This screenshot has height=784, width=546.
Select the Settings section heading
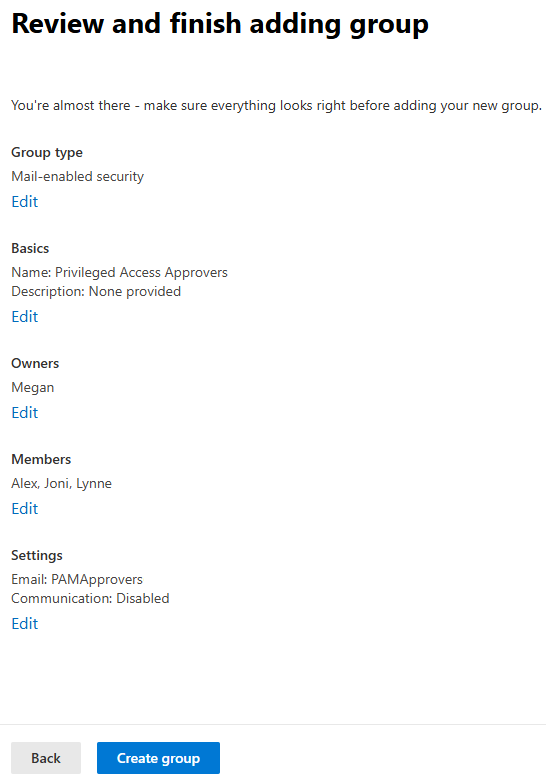[x=37, y=556]
